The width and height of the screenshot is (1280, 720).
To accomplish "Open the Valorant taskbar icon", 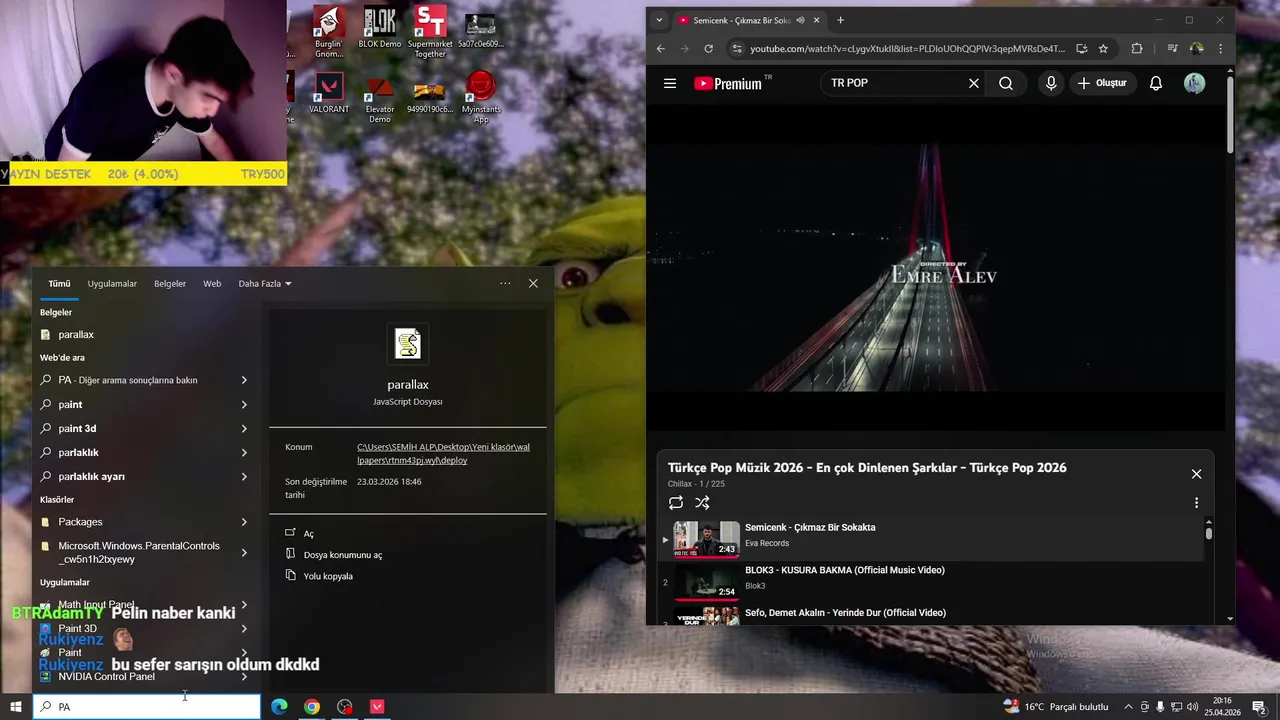I will tap(377, 707).
